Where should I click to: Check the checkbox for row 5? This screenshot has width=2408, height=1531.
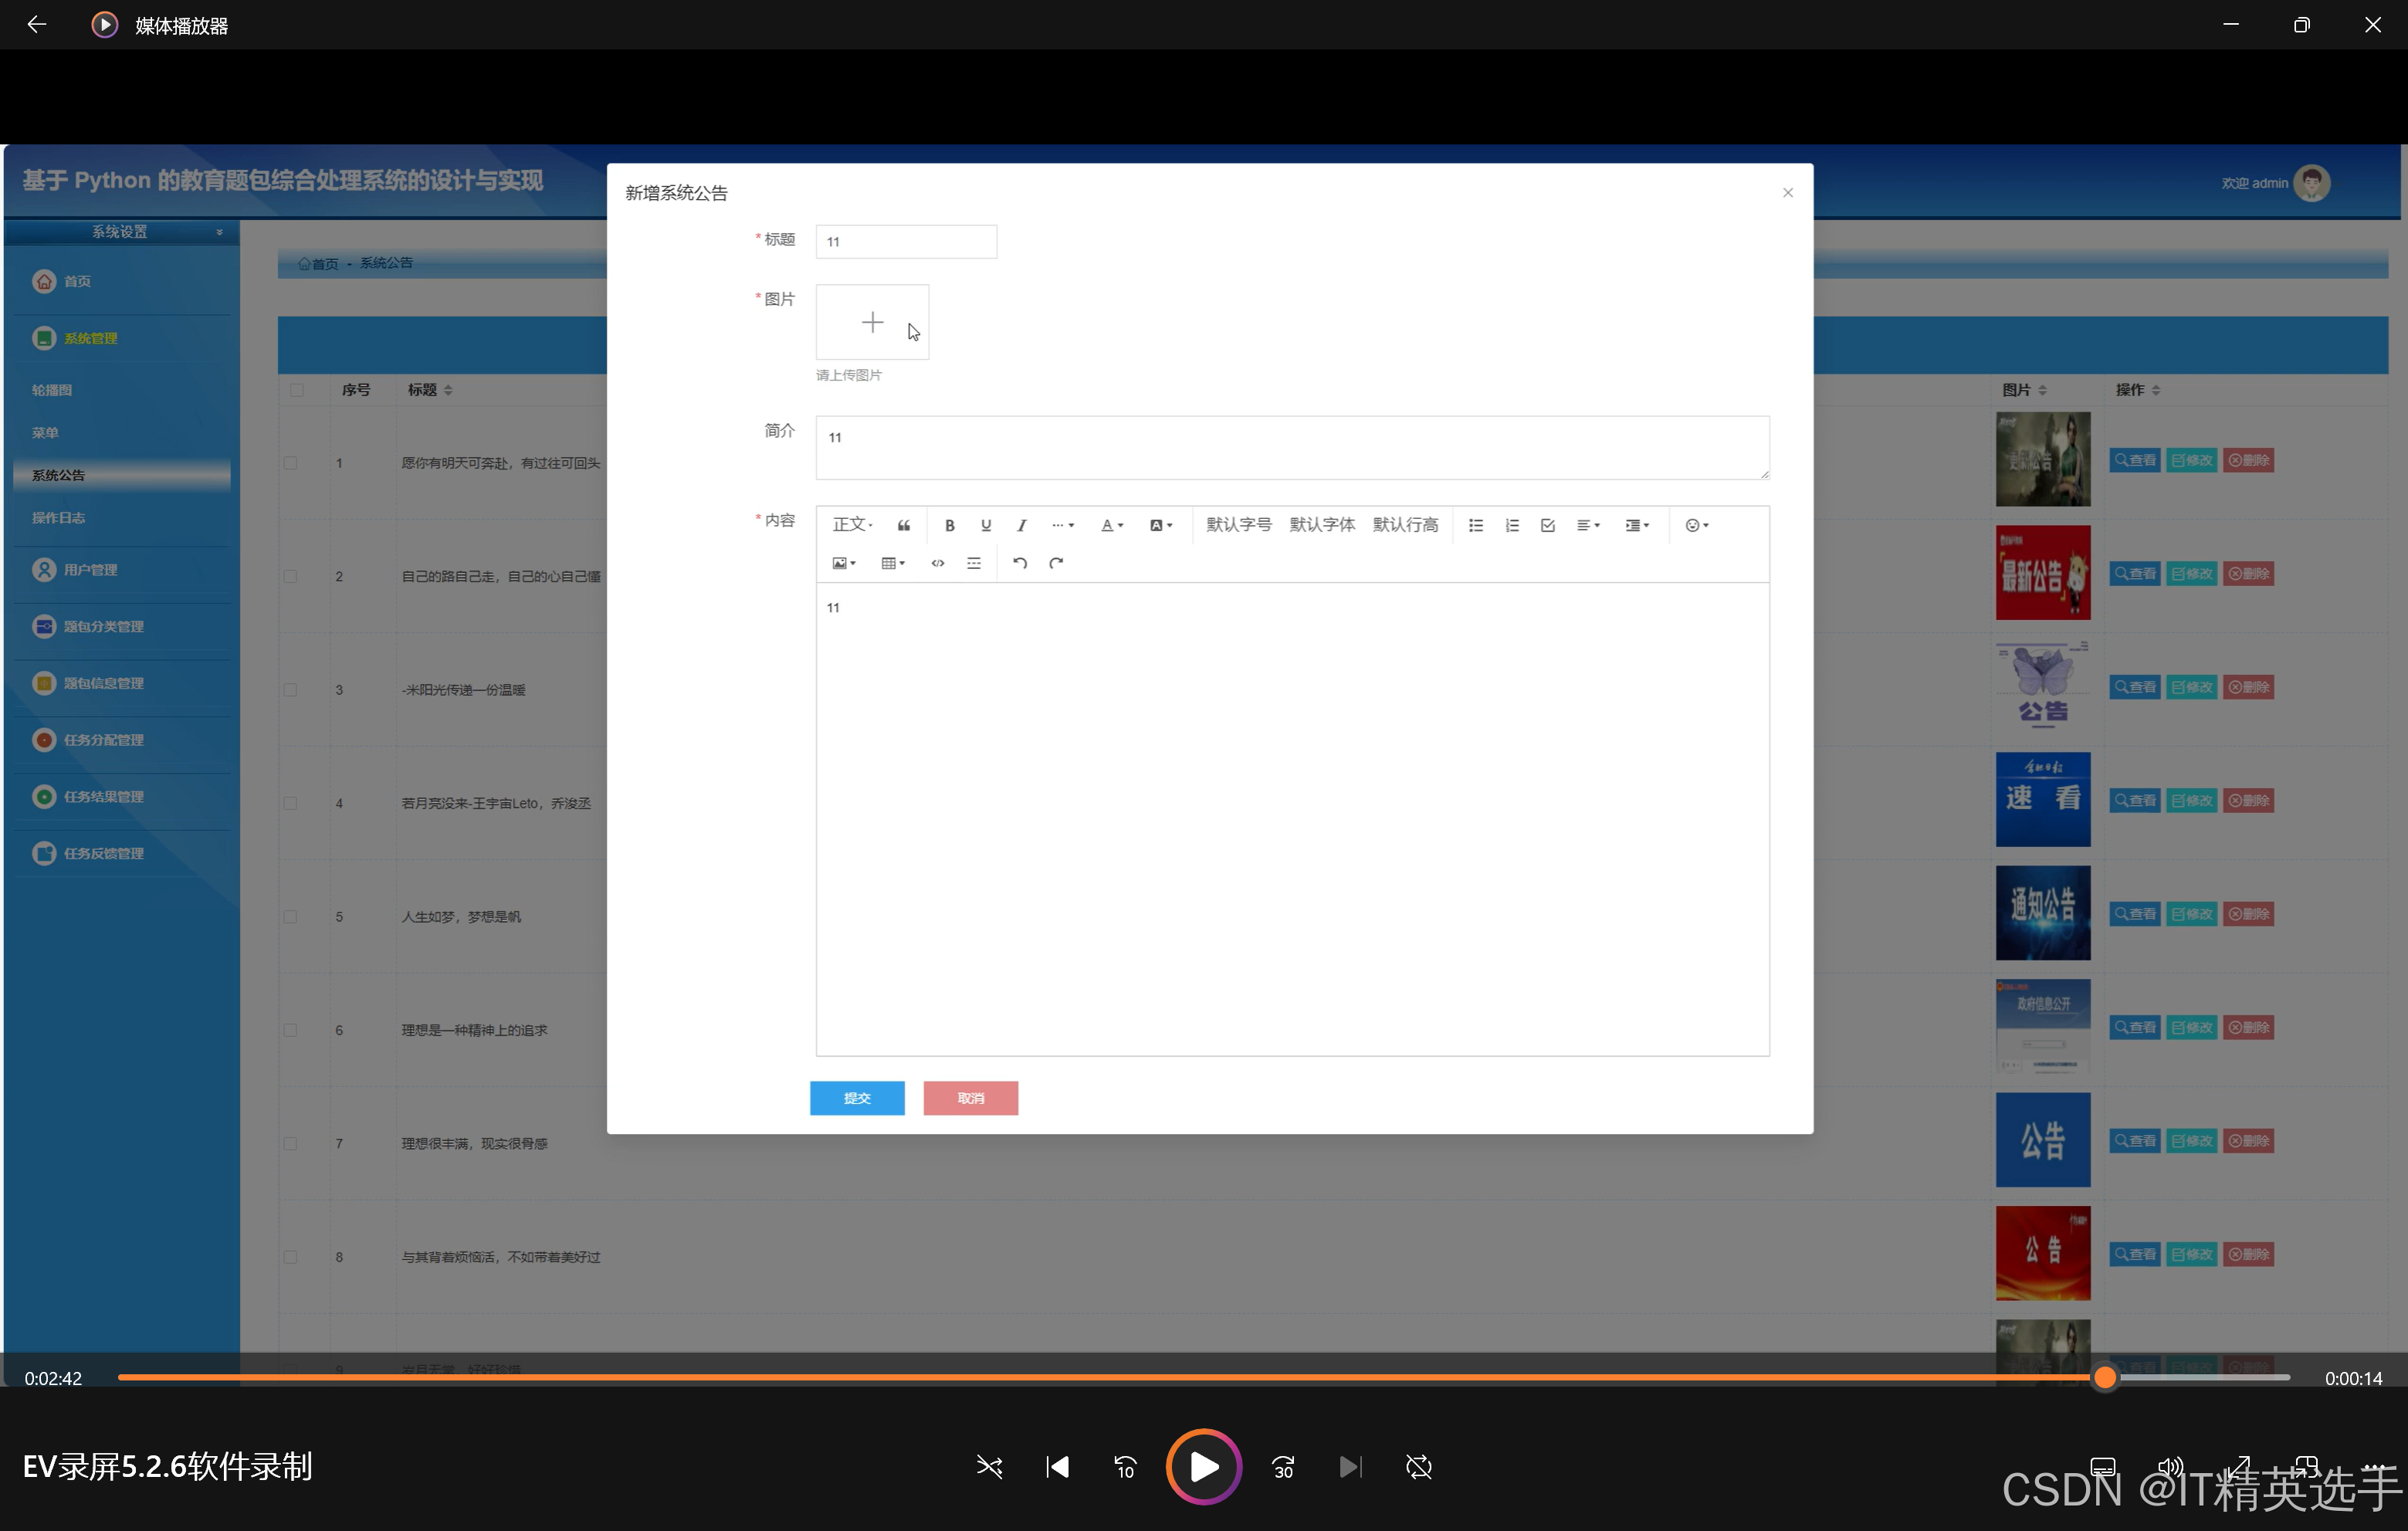tap(290, 917)
